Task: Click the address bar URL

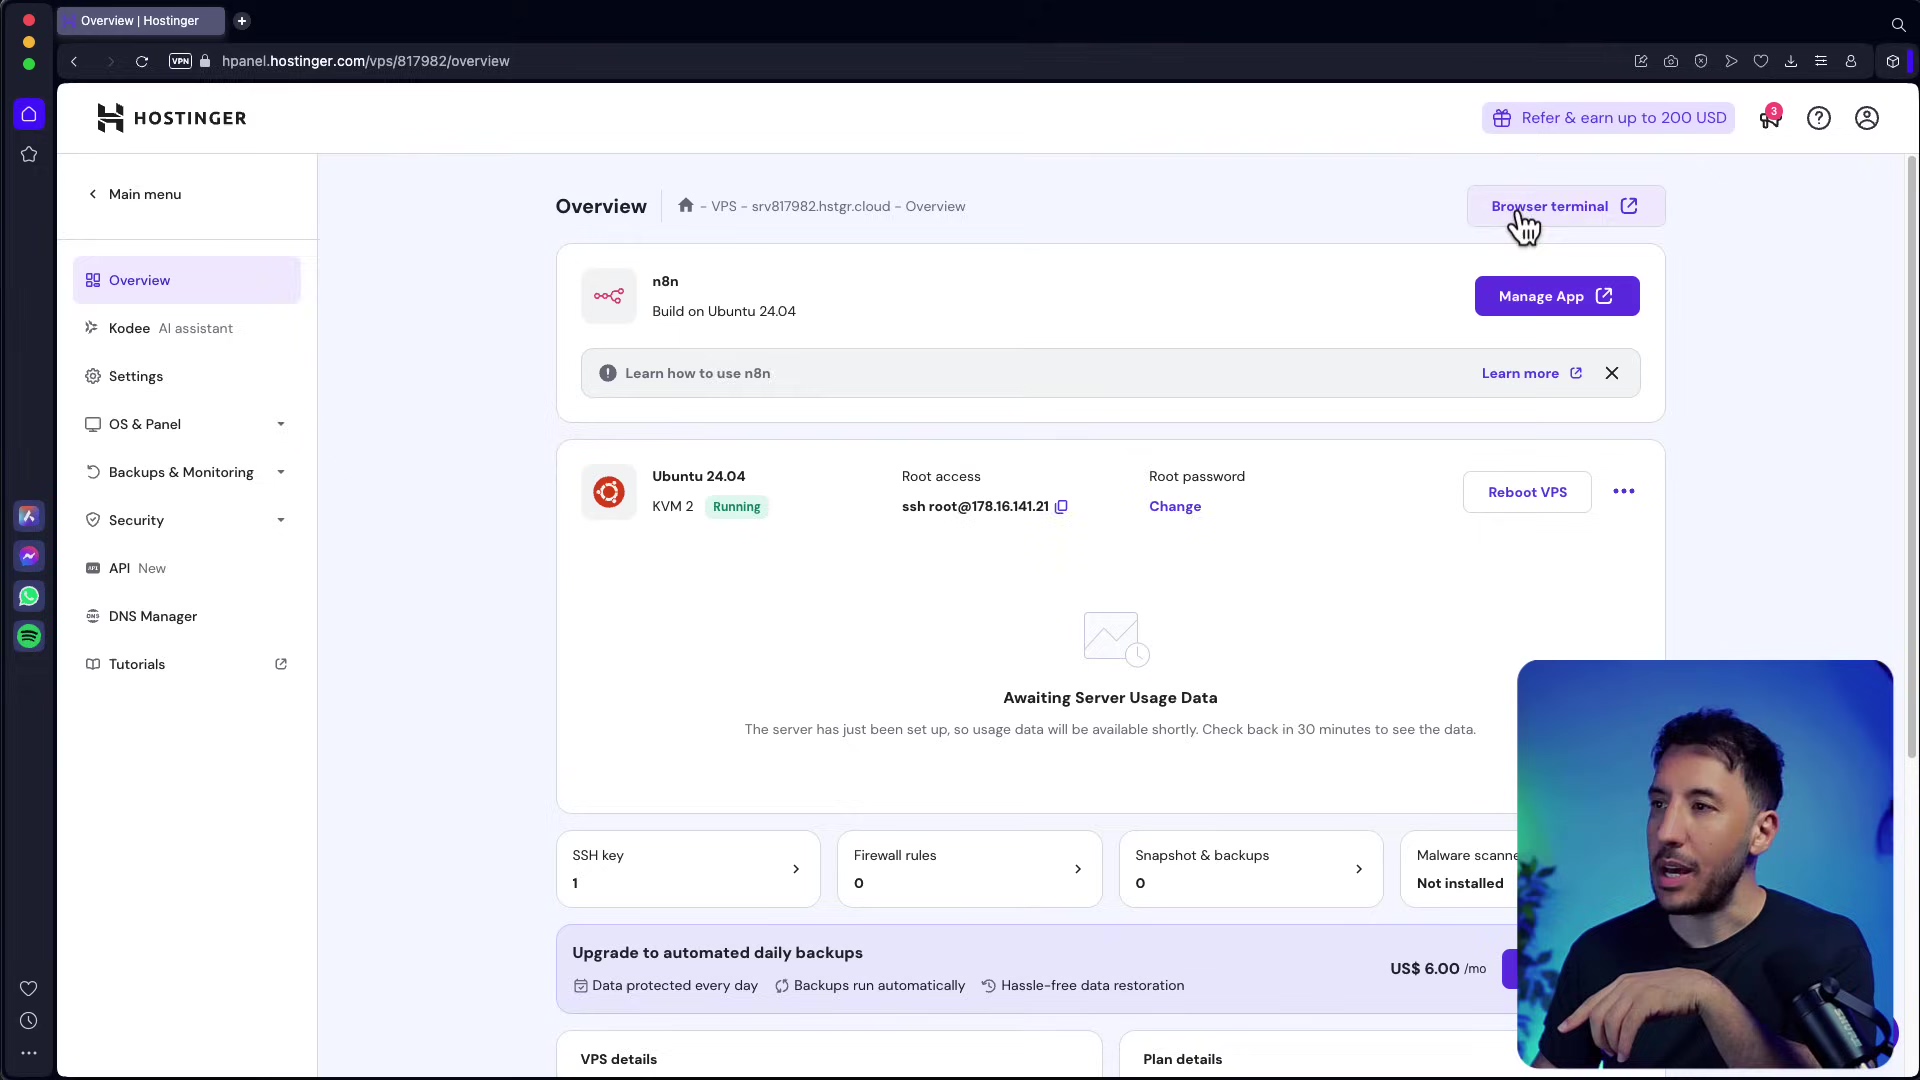Action: [x=365, y=61]
